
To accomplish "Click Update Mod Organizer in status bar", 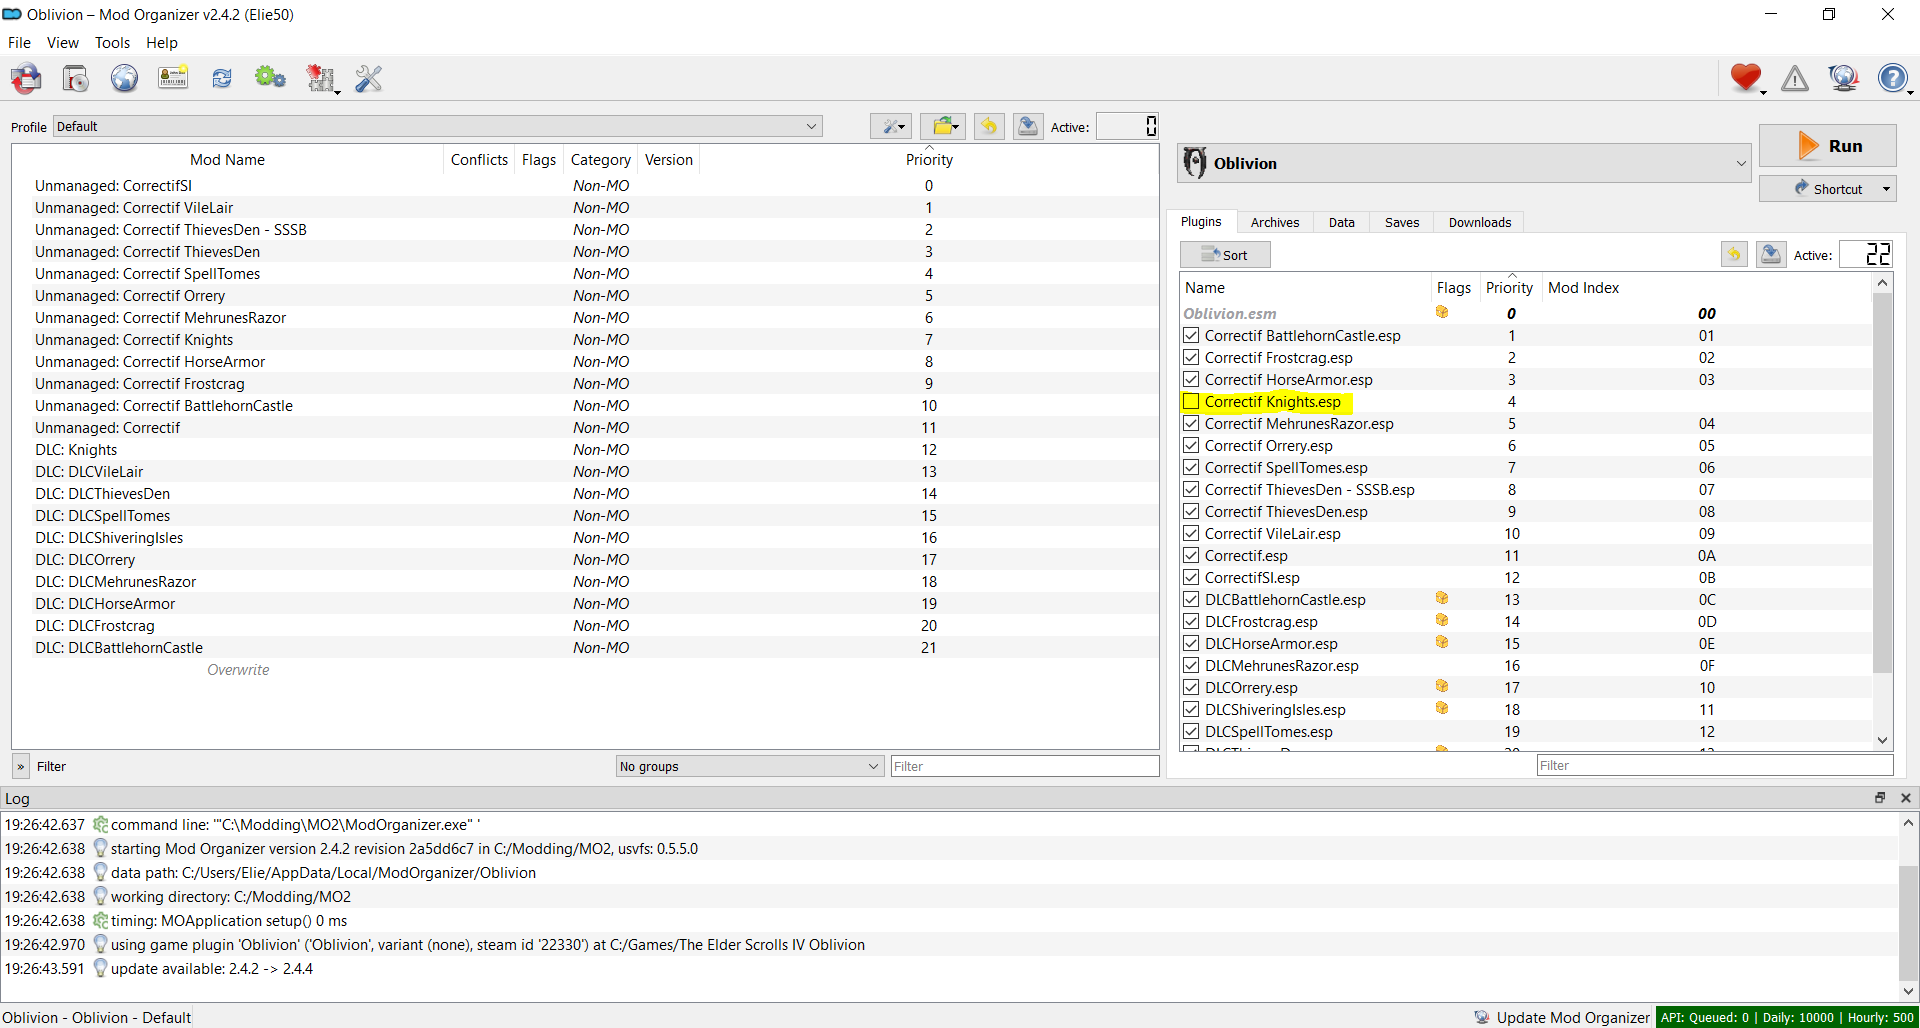I will [1562, 1017].
